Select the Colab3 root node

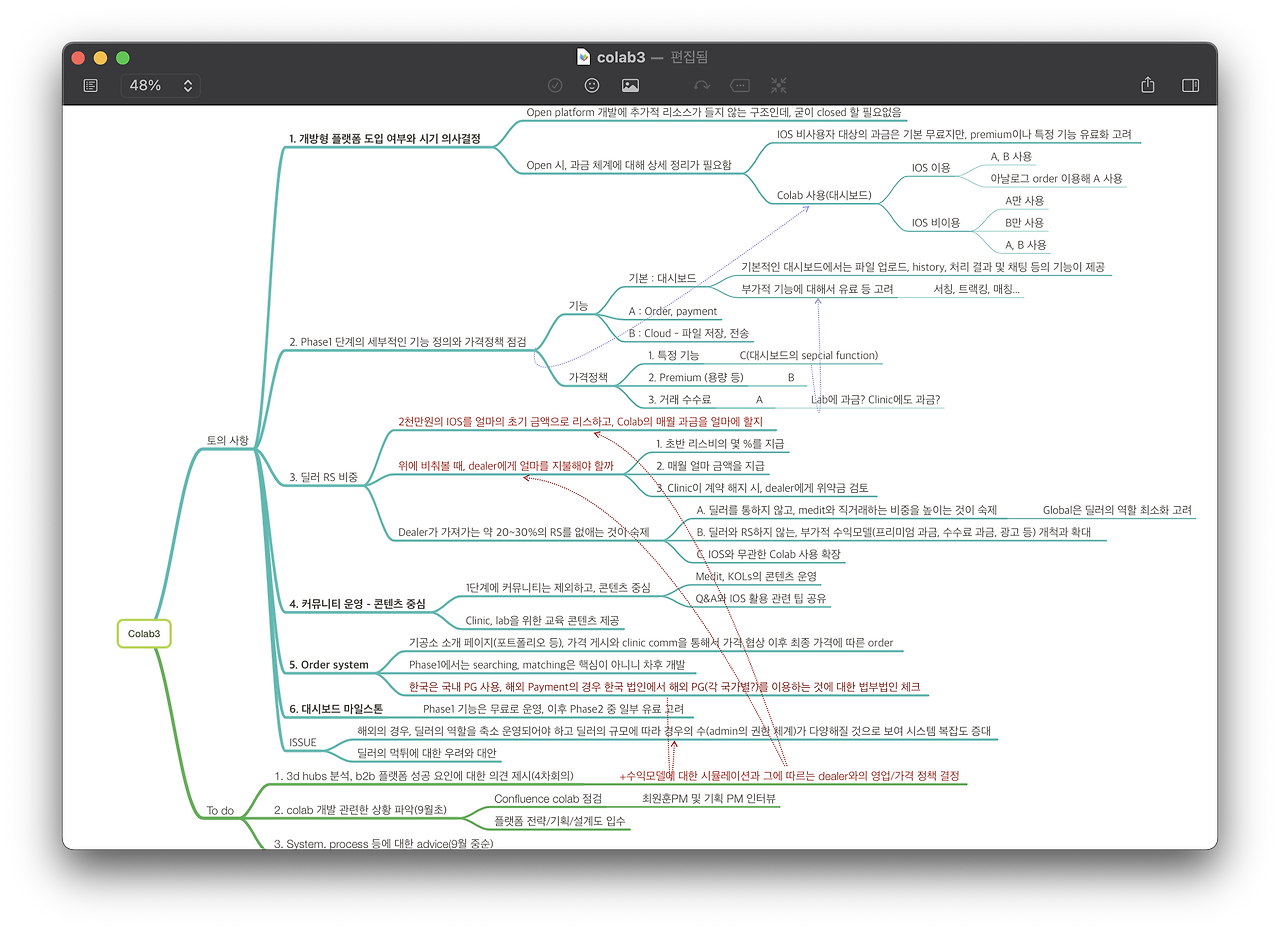pos(144,633)
